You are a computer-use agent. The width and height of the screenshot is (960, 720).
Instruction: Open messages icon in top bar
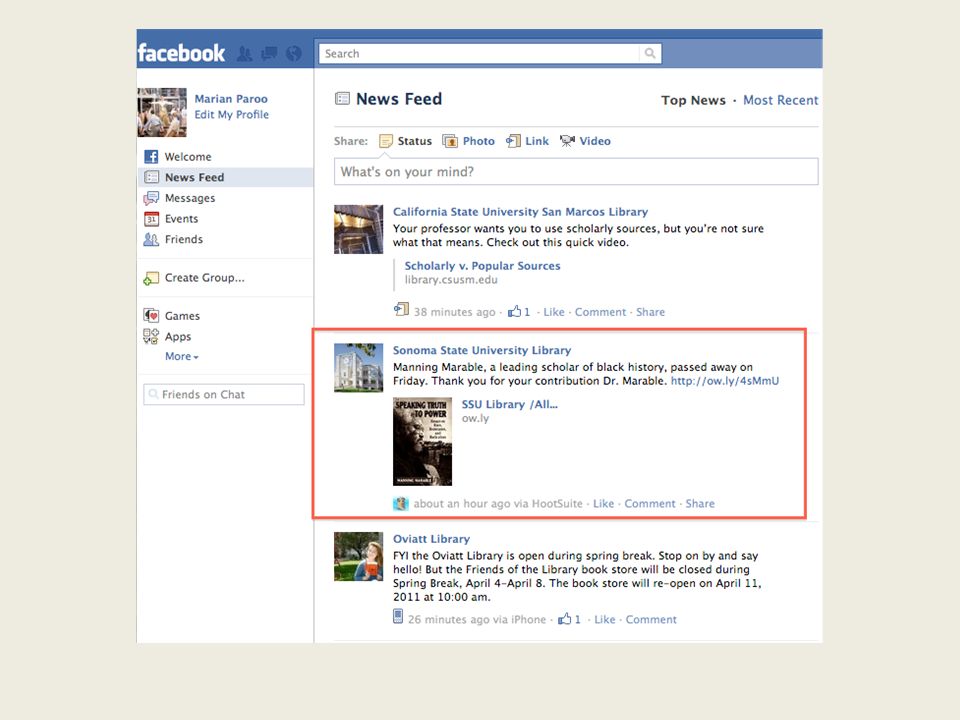(269, 54)
